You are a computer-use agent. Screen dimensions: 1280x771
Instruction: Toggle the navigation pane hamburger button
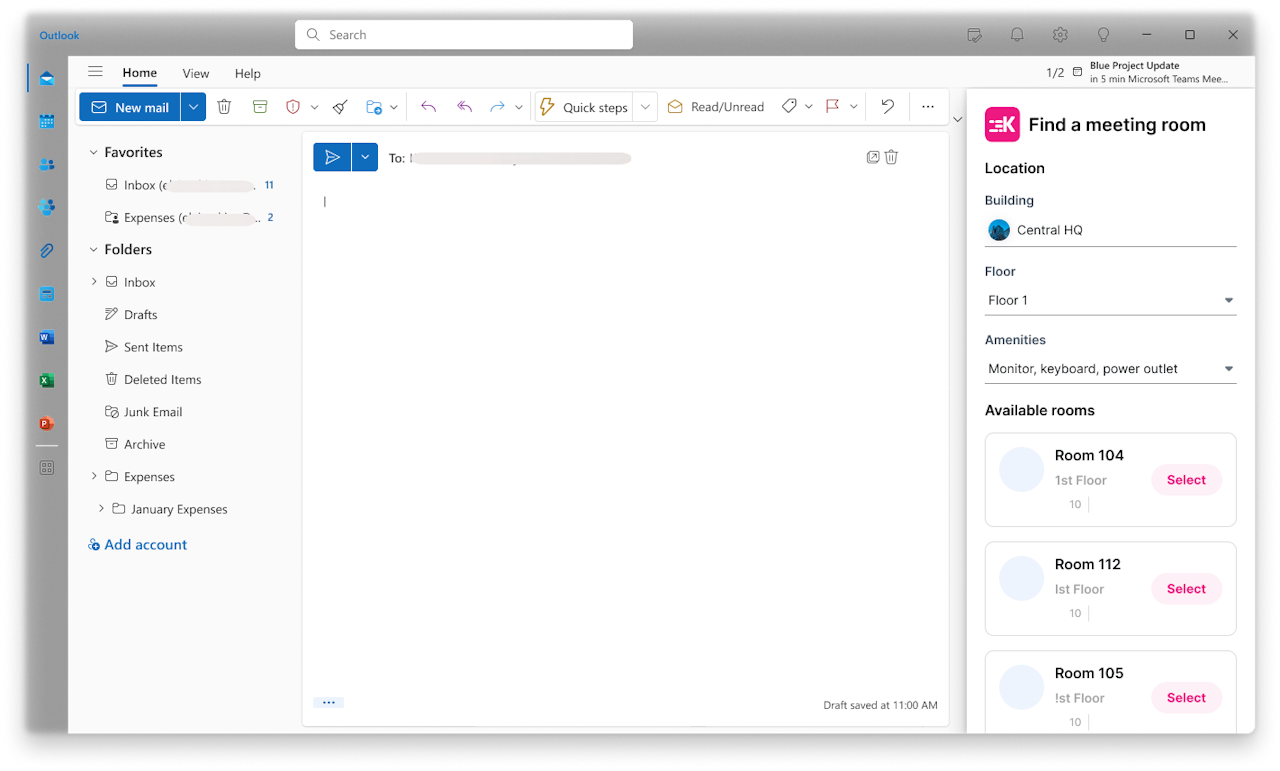[95, 72]
